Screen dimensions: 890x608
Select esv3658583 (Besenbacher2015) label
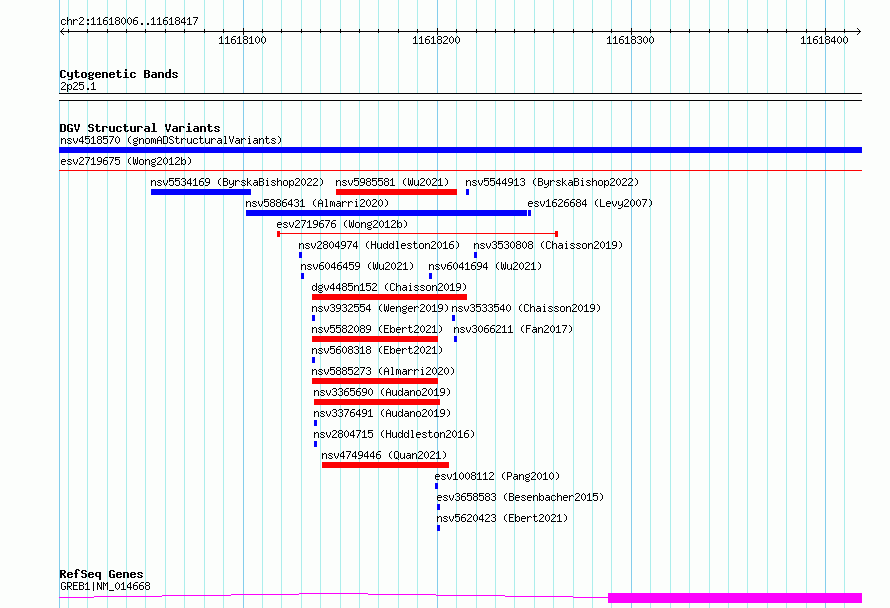[x=520, y=497]
